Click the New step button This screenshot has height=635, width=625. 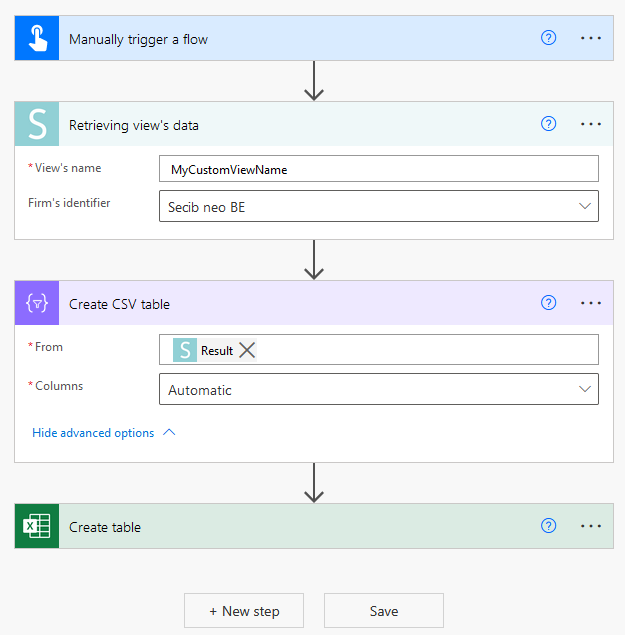pyautogui.click(x=244, y=611)
